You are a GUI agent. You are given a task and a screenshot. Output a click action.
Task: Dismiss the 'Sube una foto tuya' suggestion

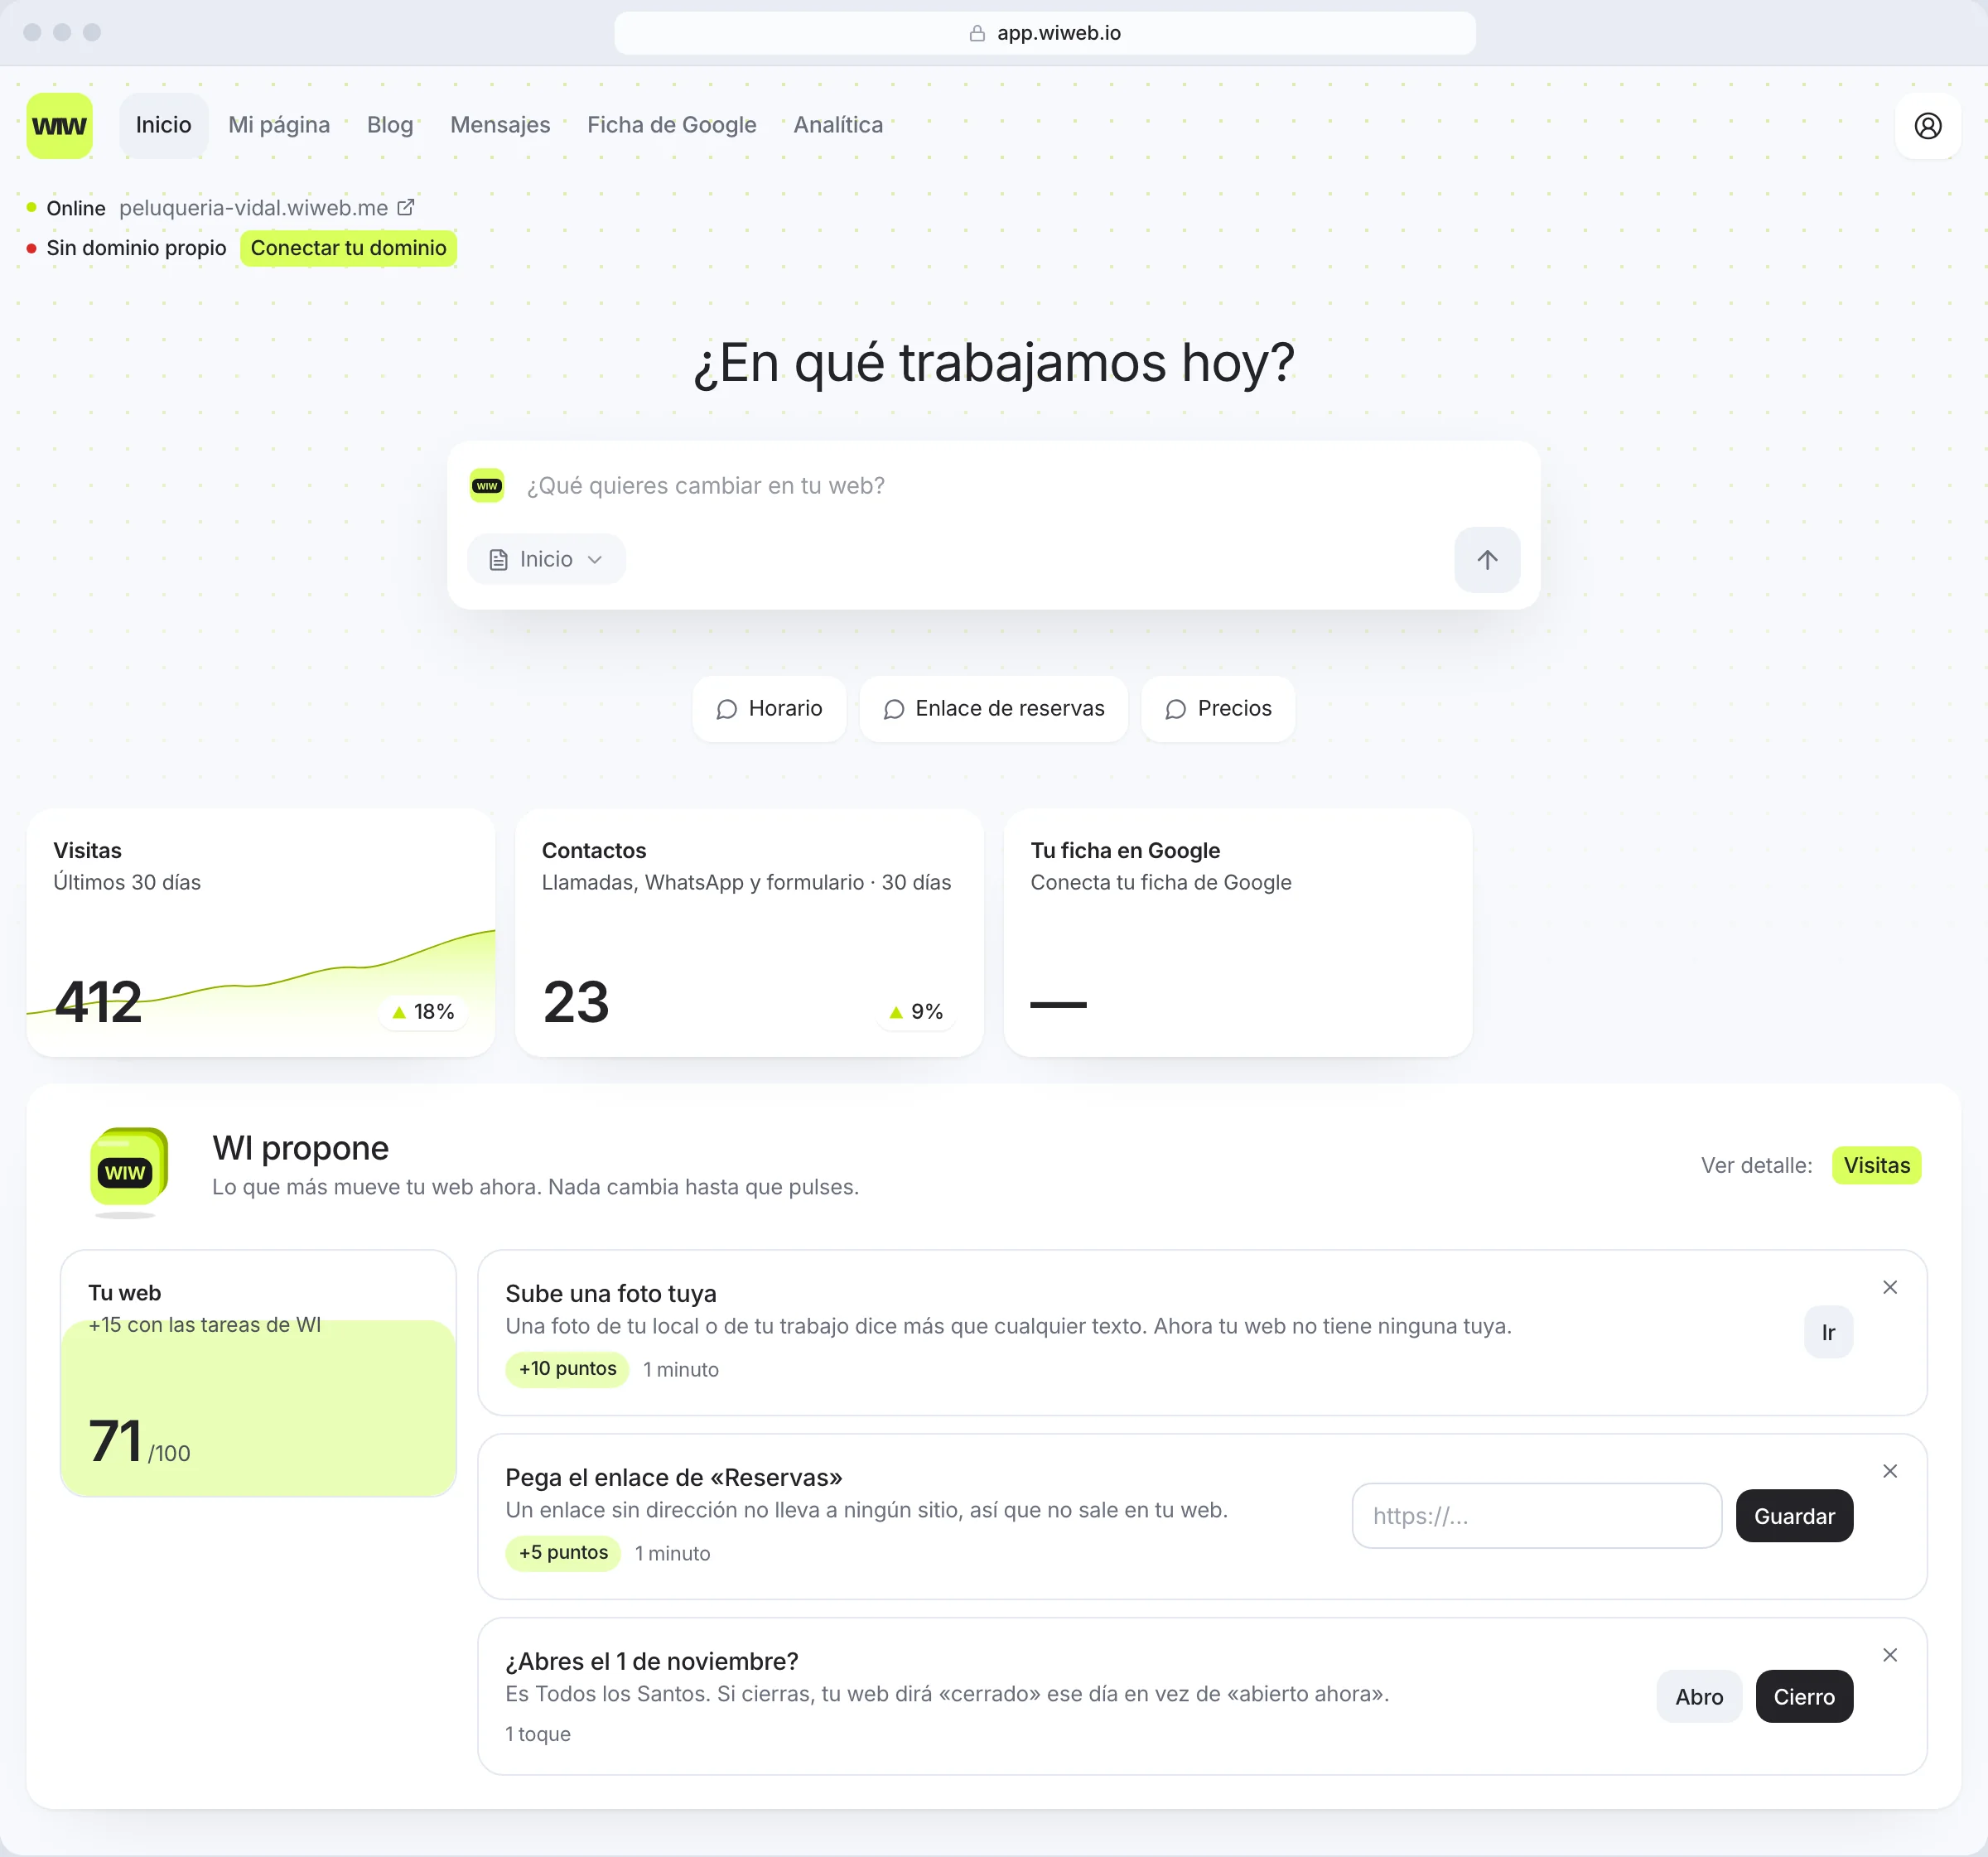point(1889,1287)
